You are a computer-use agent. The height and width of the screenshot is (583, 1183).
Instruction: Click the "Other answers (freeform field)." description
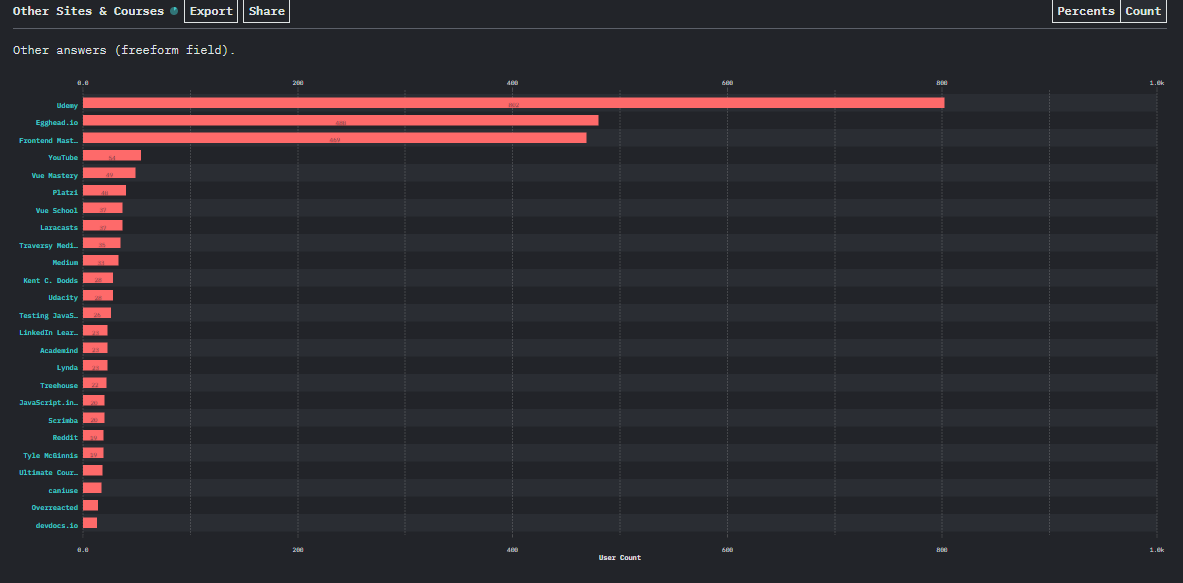[124, 51]
